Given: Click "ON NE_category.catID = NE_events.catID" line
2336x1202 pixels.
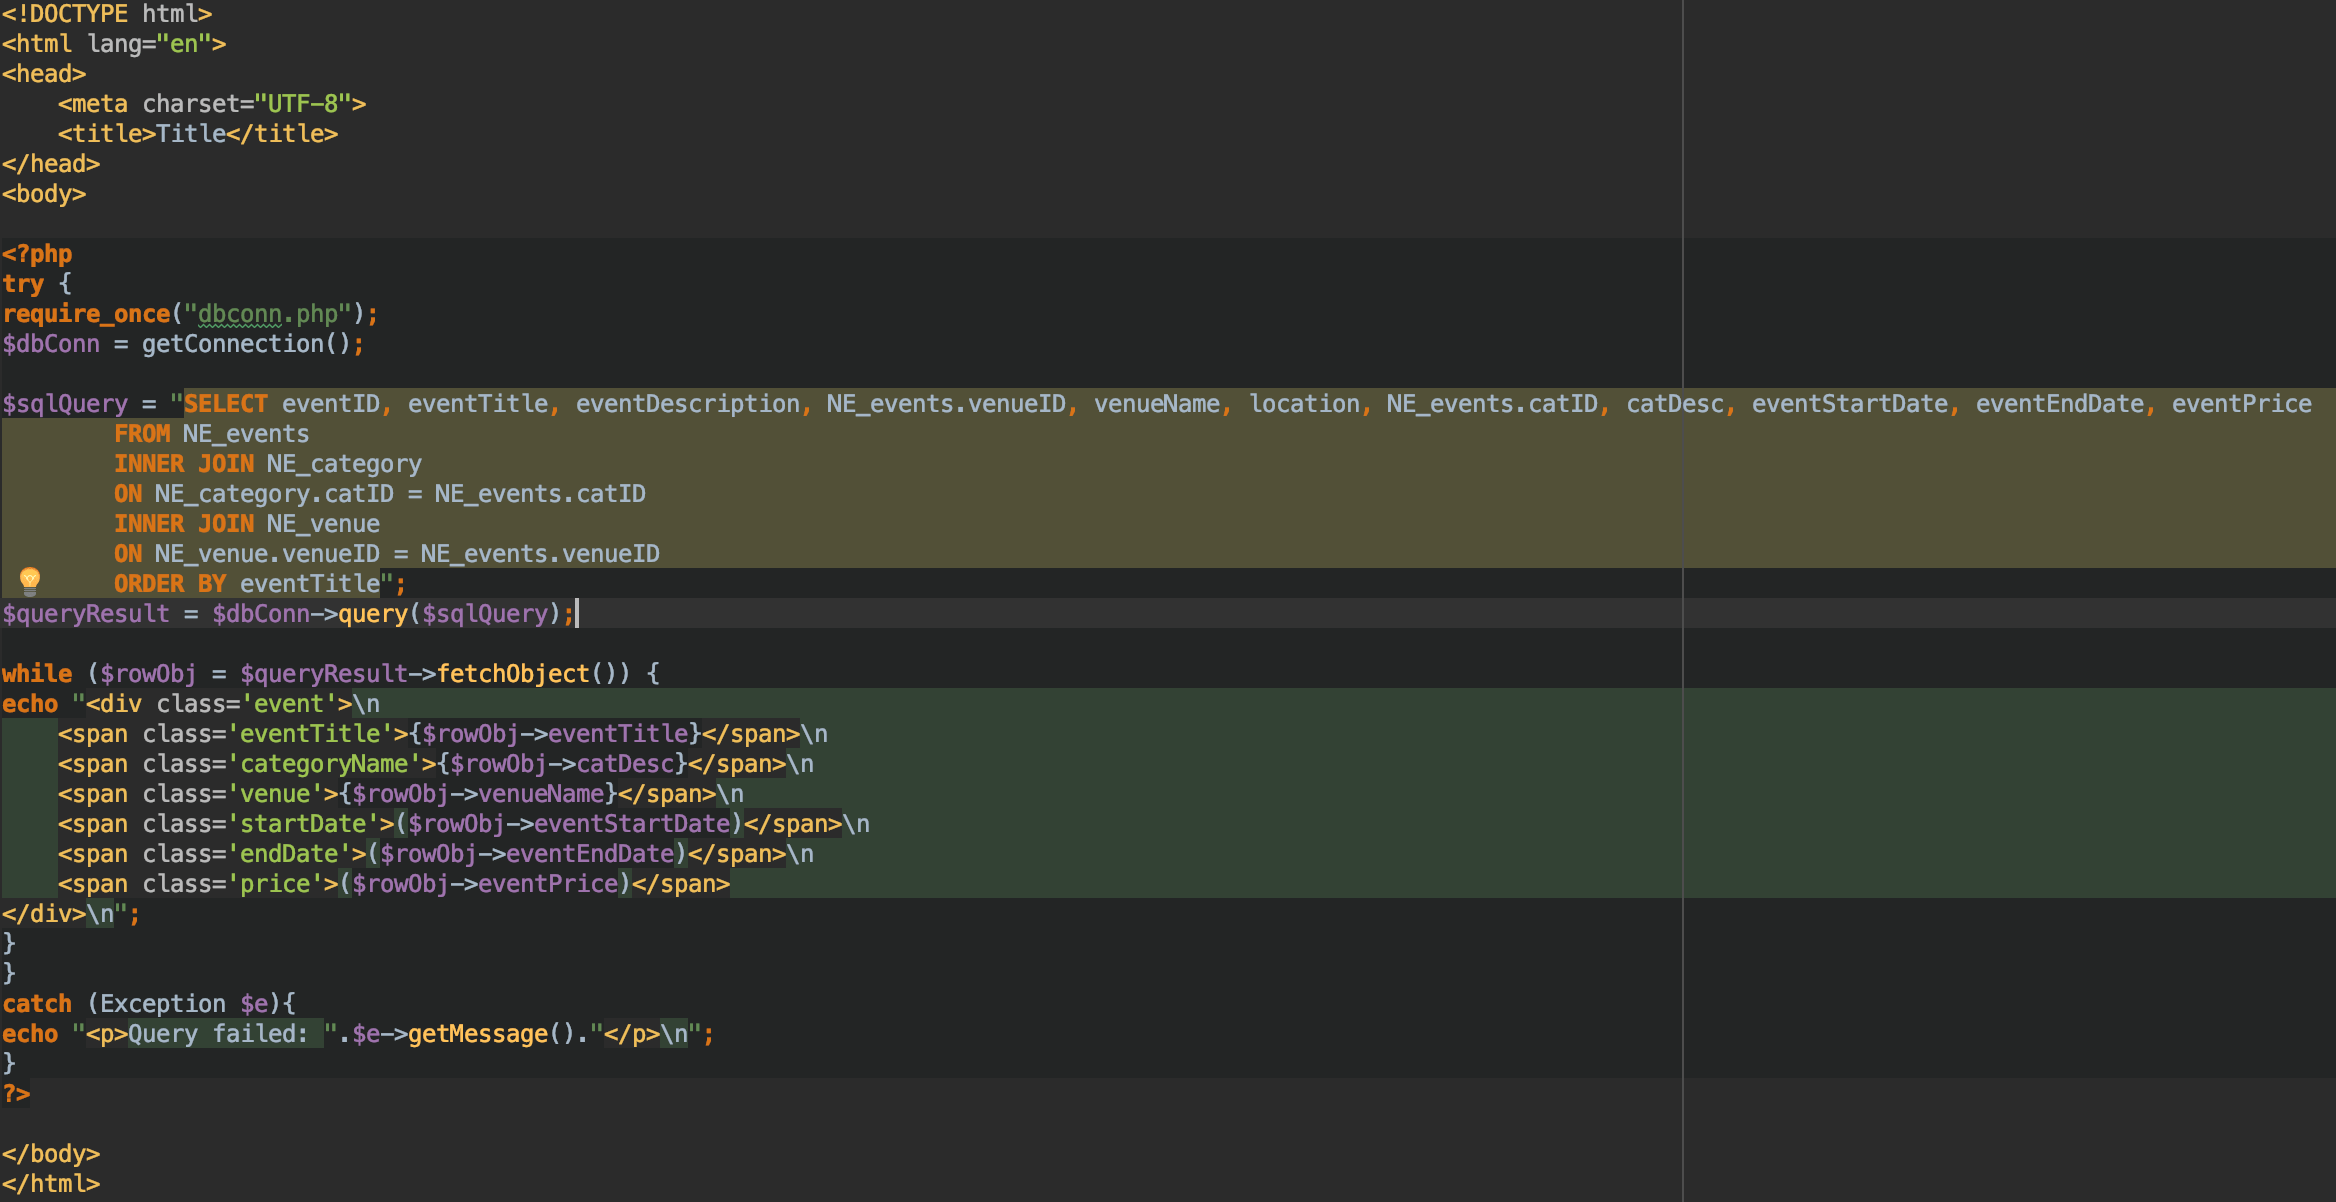Looking at the screenshot, I should tap(380, 494).
